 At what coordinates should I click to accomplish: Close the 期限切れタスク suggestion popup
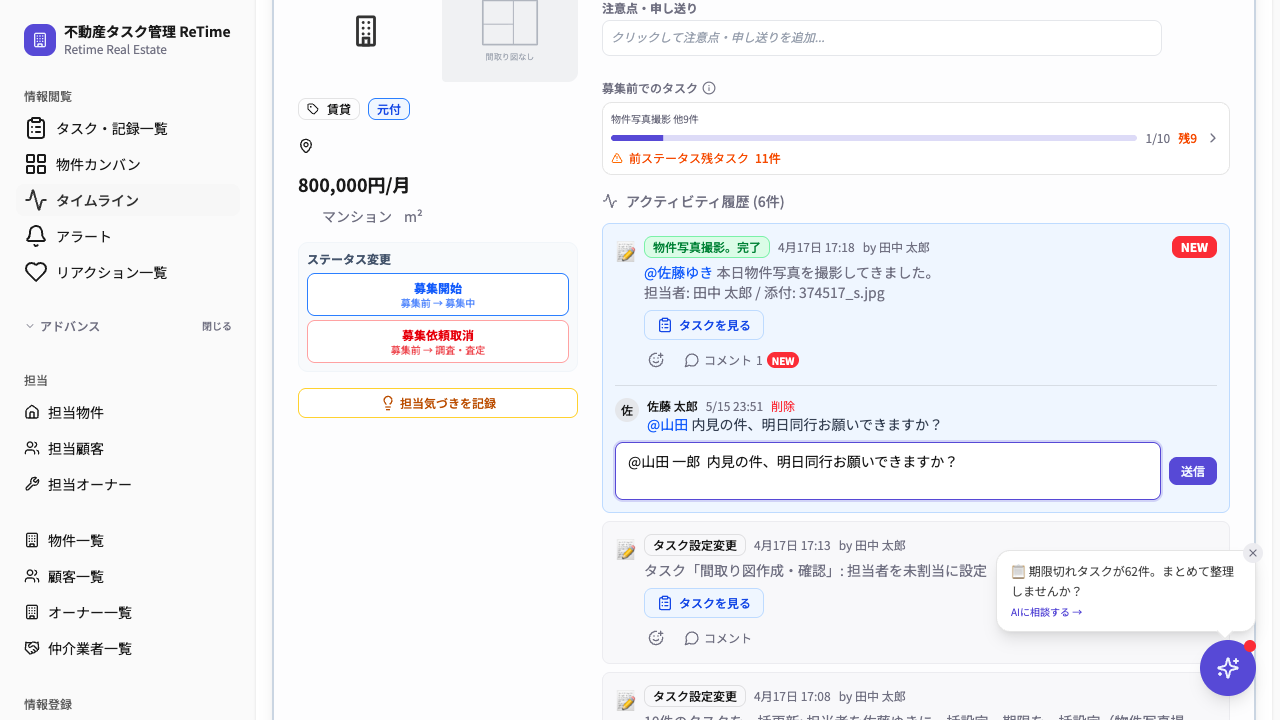pos(1253,553)
